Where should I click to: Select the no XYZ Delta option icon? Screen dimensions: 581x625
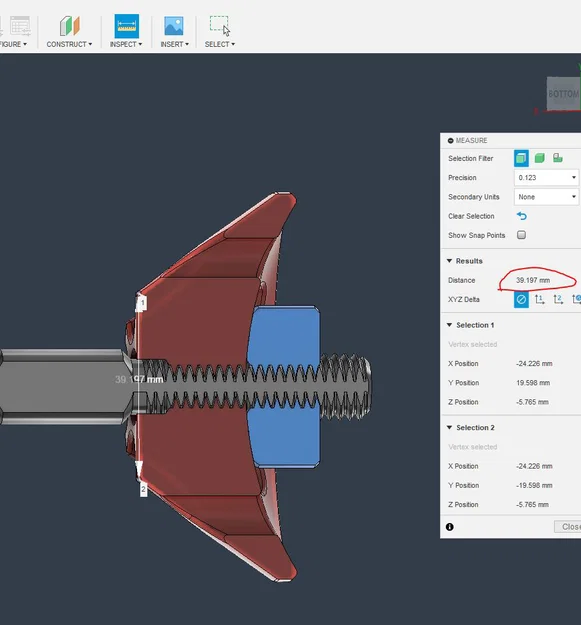click(x=521, y=299)
